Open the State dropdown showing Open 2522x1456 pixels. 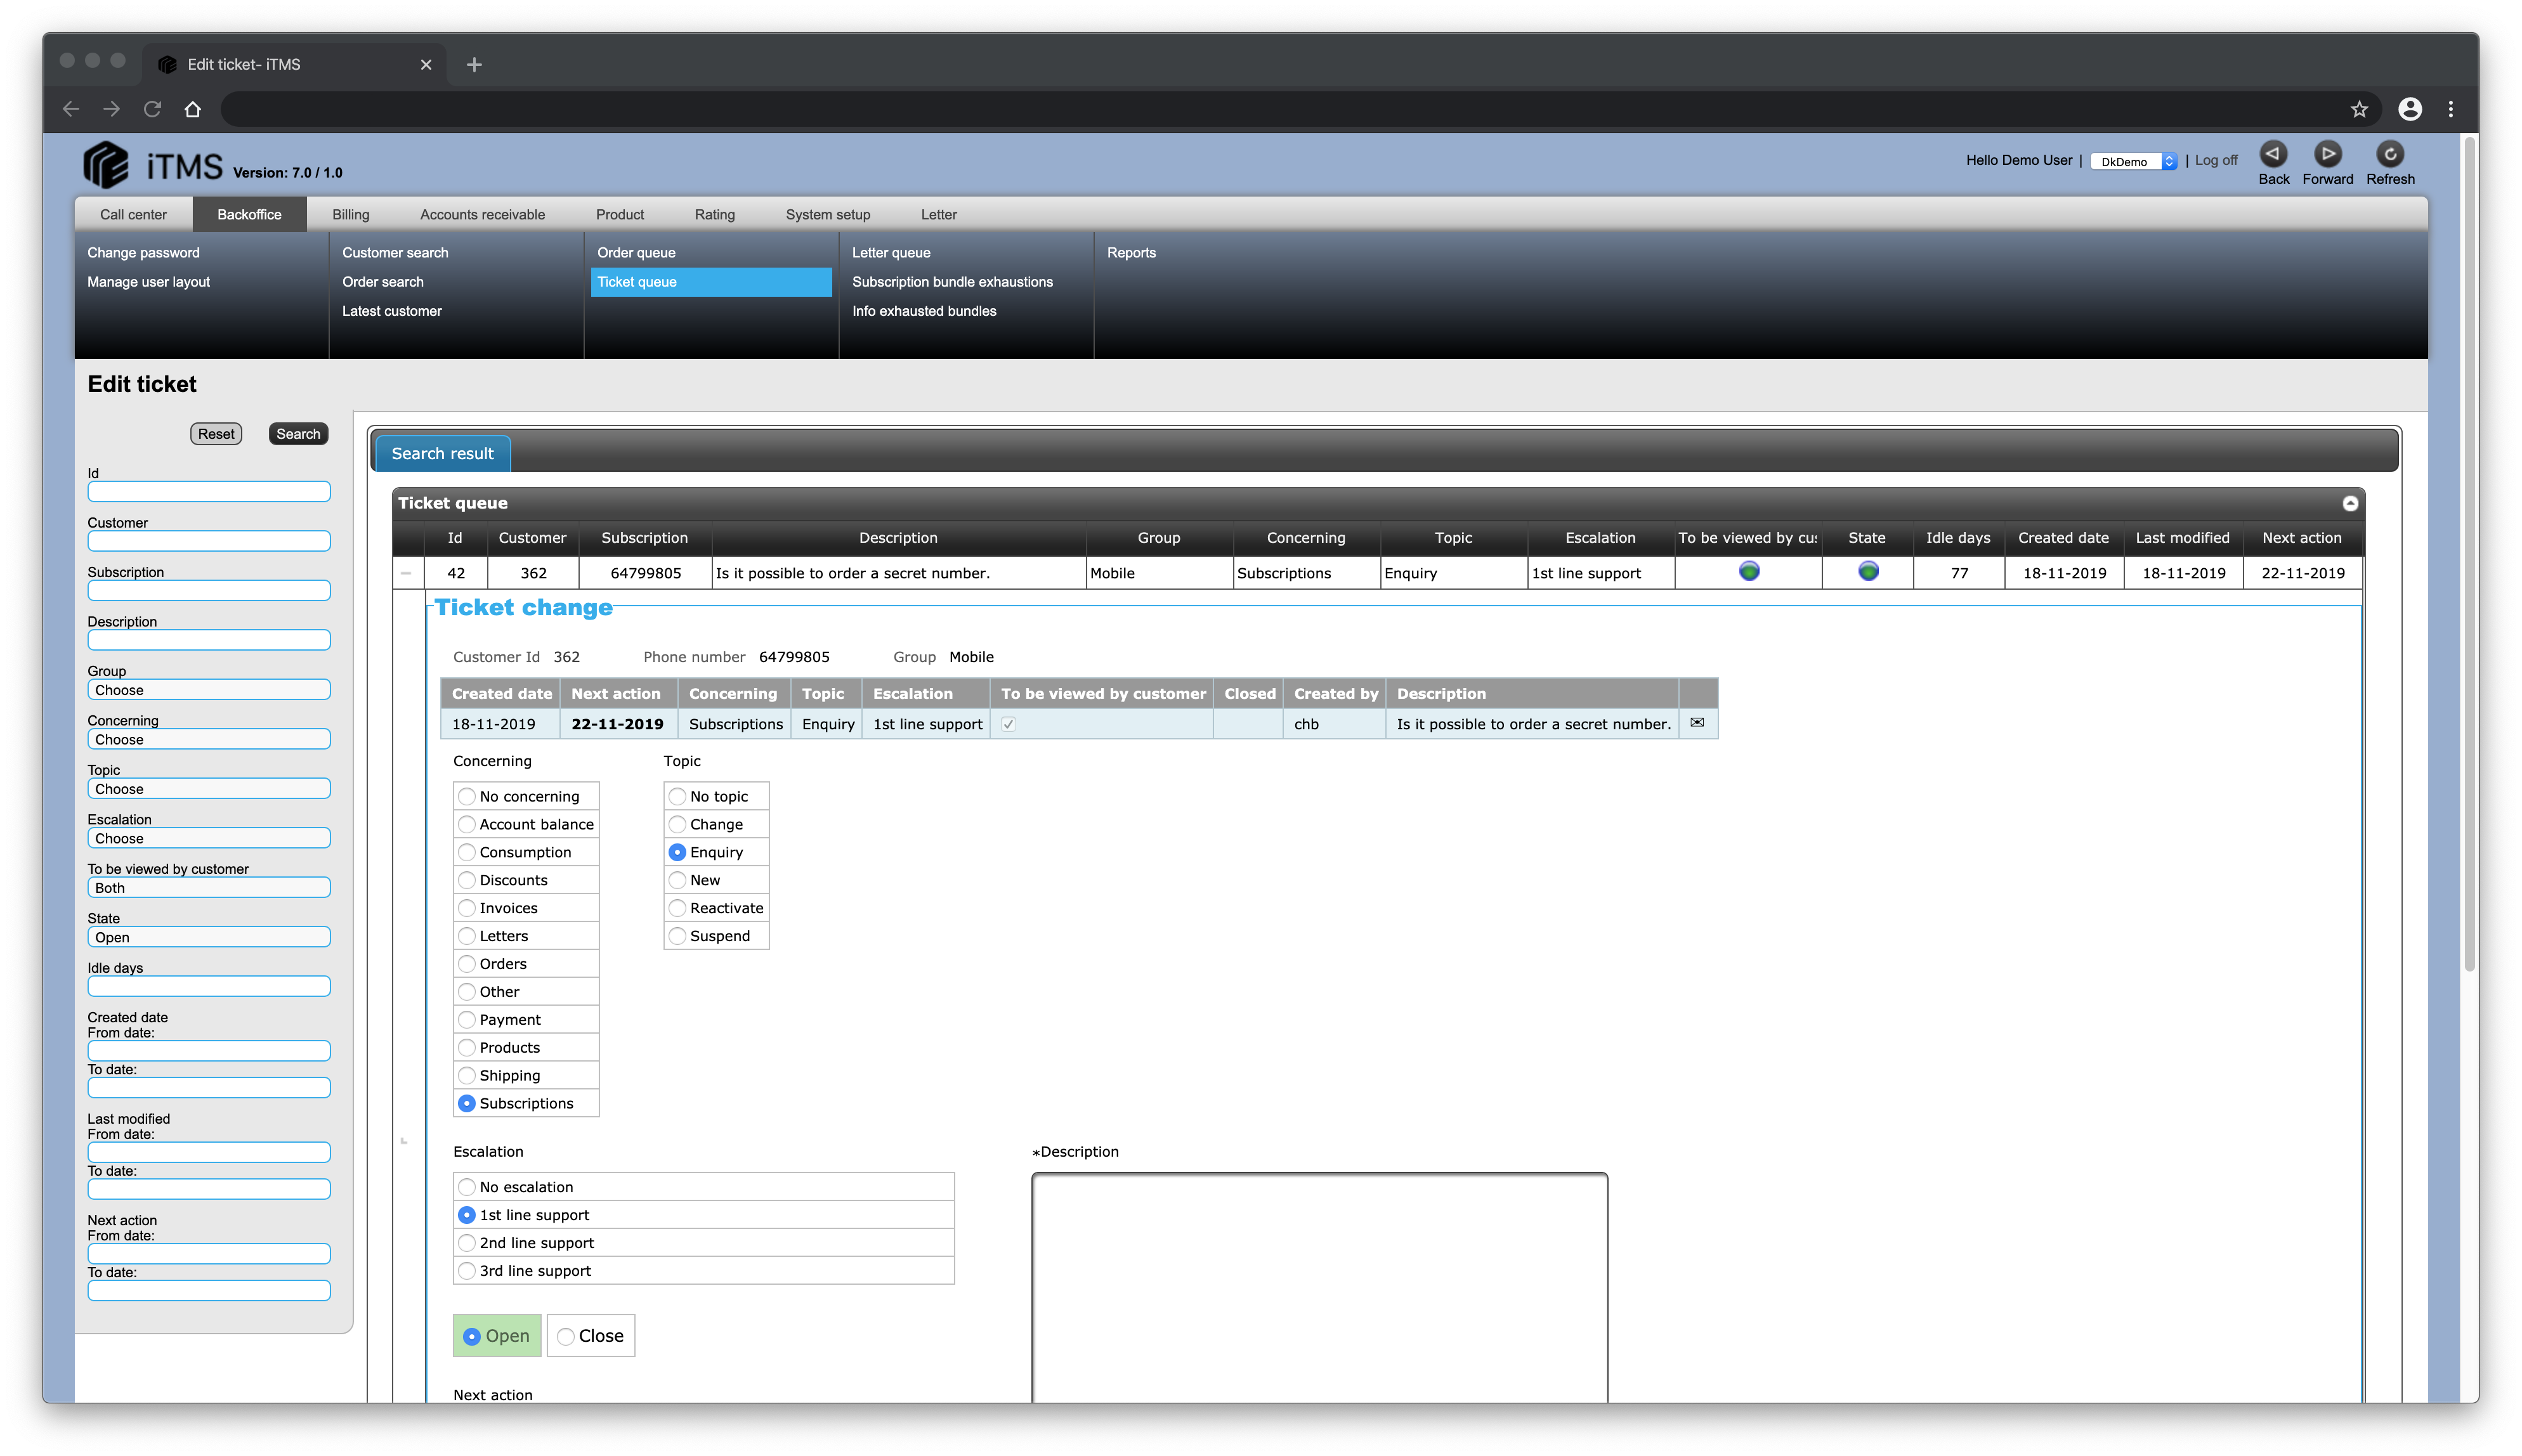click(x=209, y=937)
